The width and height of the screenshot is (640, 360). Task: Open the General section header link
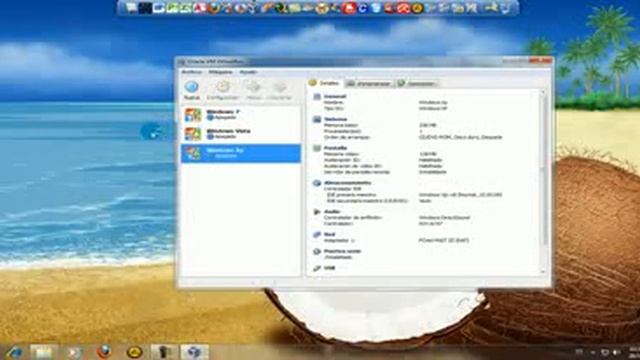[x=335, y=96]
